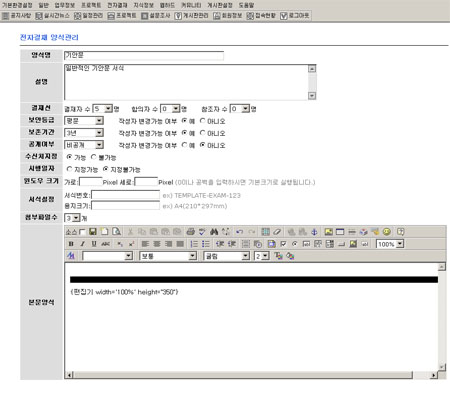Open the 기본환경설정 menu
This screenshot has height=399, width=450.
click(17, 5)
